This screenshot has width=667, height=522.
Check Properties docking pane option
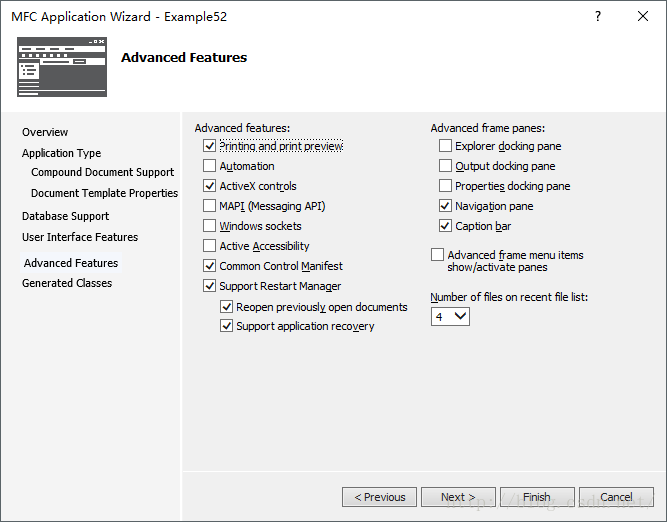pos(445,185)
